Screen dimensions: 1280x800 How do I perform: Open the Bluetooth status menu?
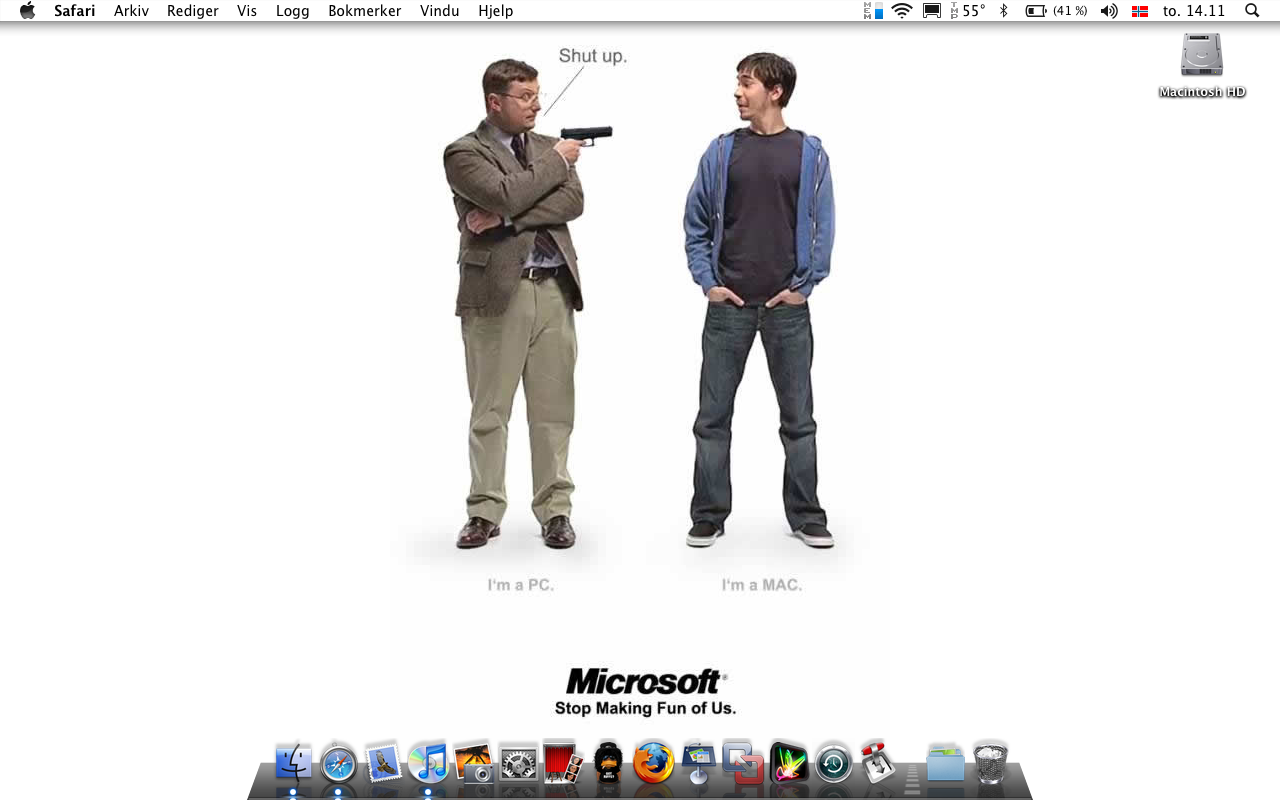1004,11
